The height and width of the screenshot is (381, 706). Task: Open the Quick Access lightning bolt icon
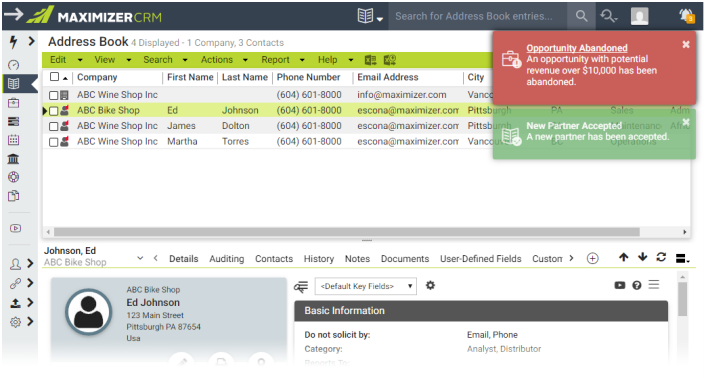(x=14, y=42)
